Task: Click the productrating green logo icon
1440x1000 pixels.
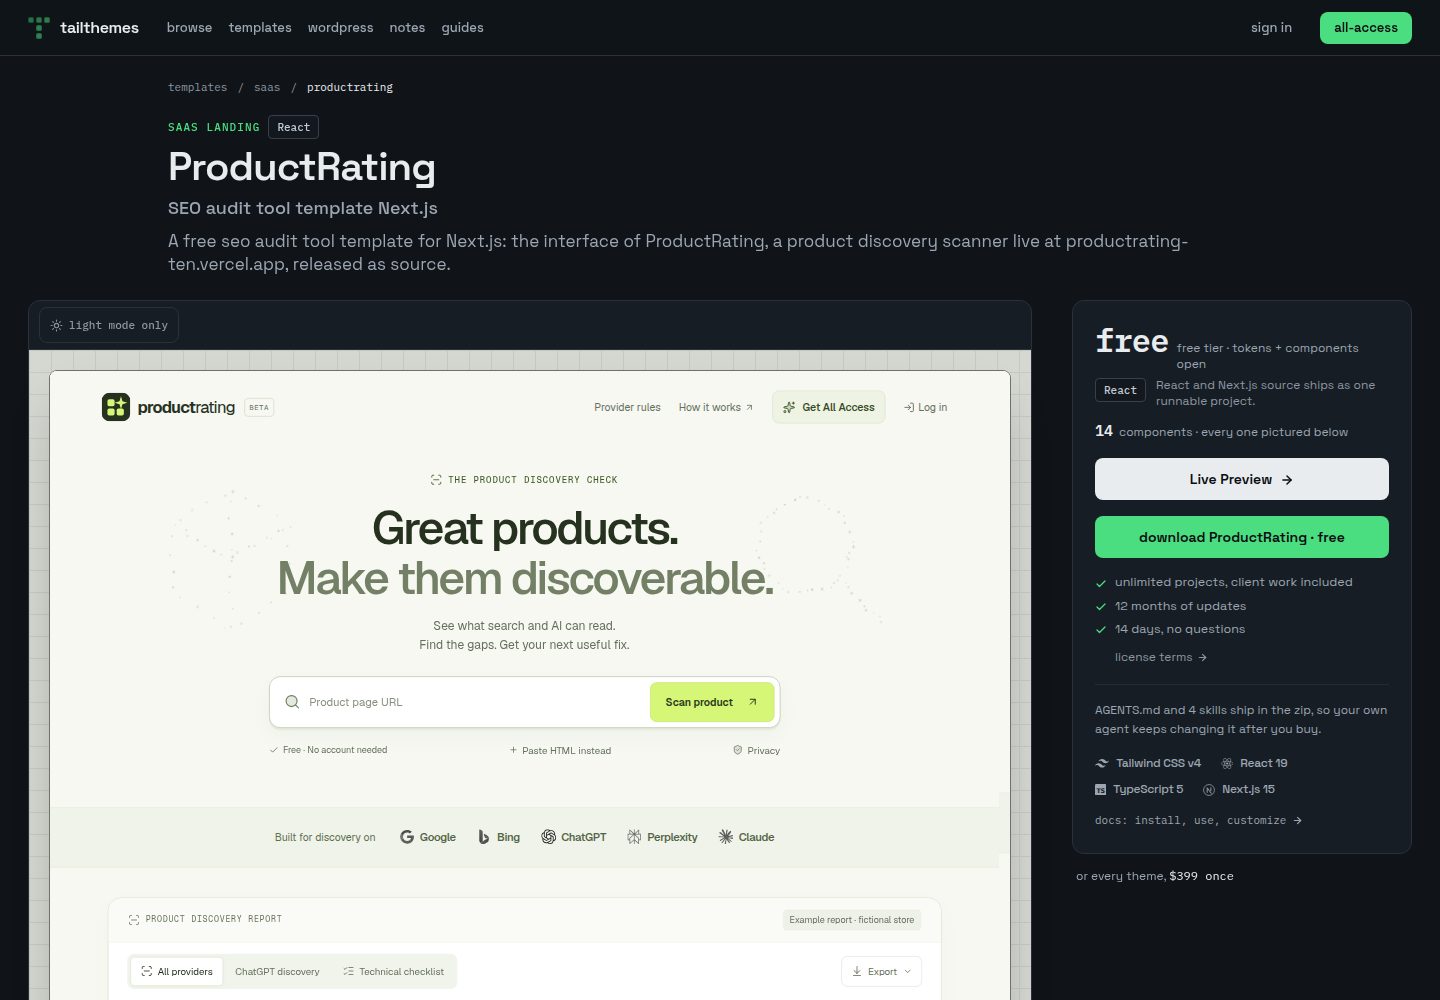Action: [116, 407]
